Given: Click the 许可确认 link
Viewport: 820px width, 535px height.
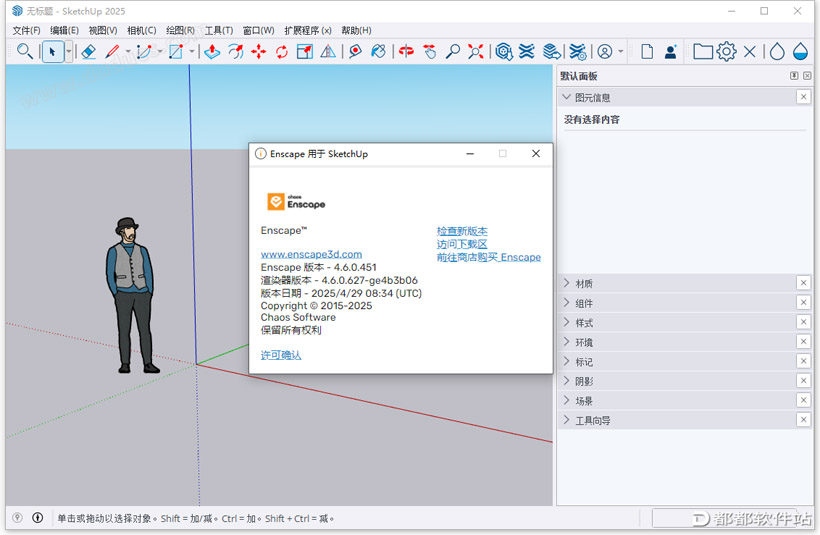Looking at the screenshot, I should point(281,355).
